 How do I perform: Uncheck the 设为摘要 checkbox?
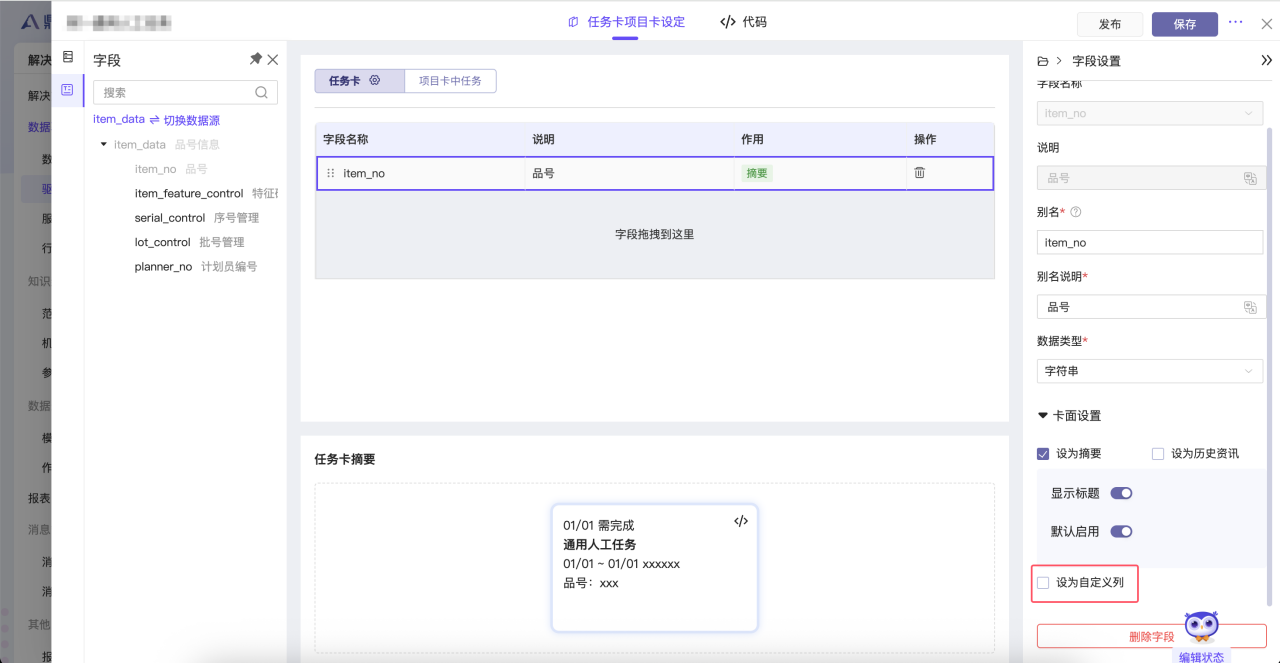(1043, 454)
